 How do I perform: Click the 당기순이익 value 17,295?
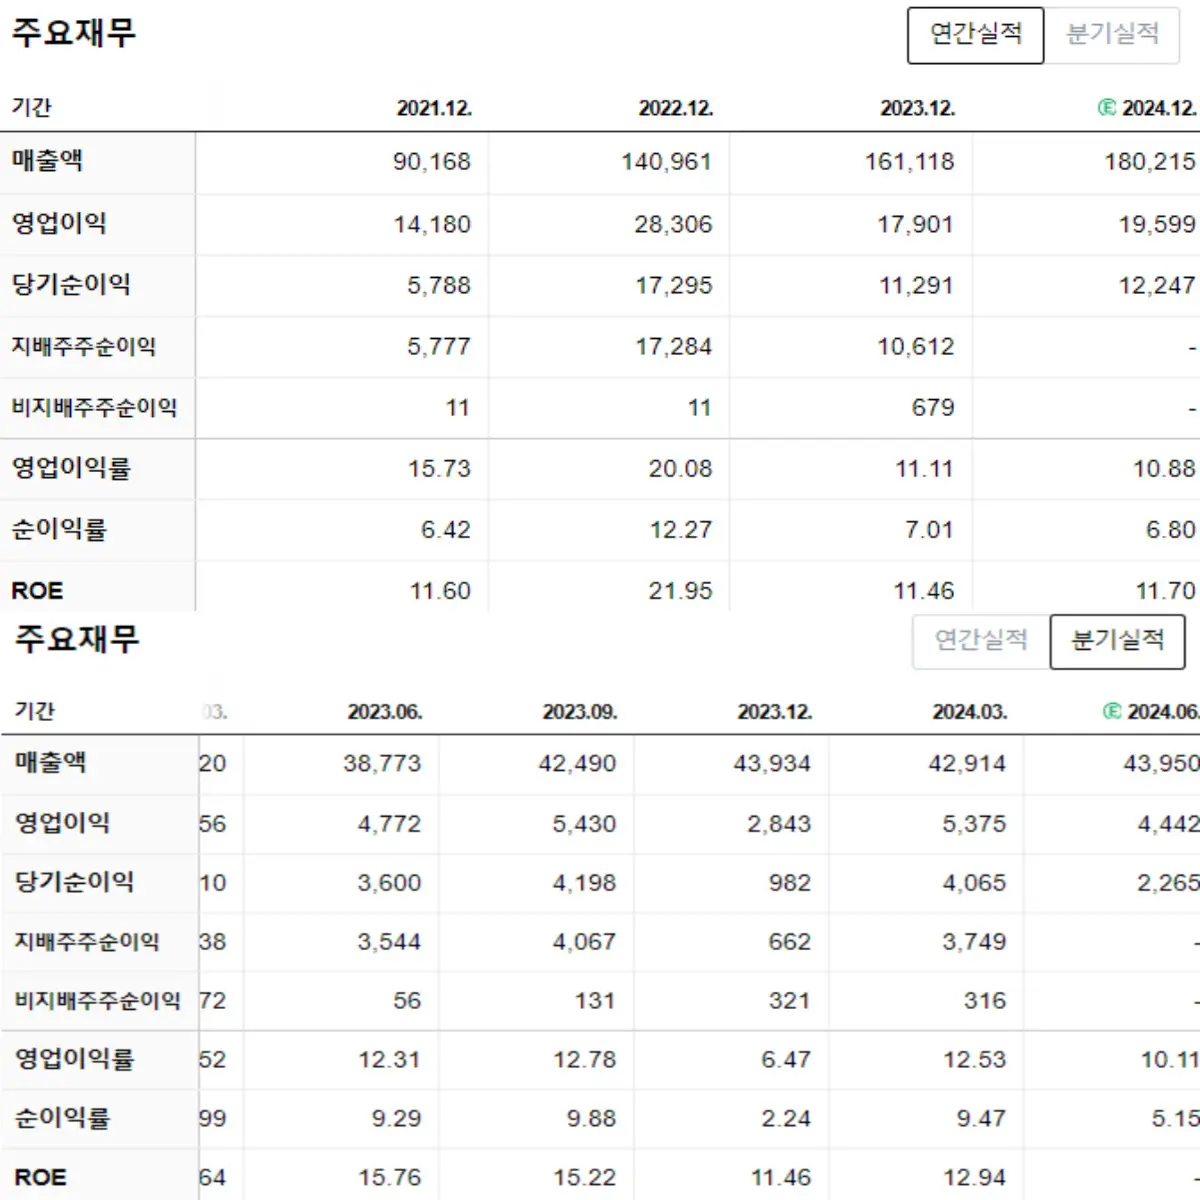(x=674, y=286)
